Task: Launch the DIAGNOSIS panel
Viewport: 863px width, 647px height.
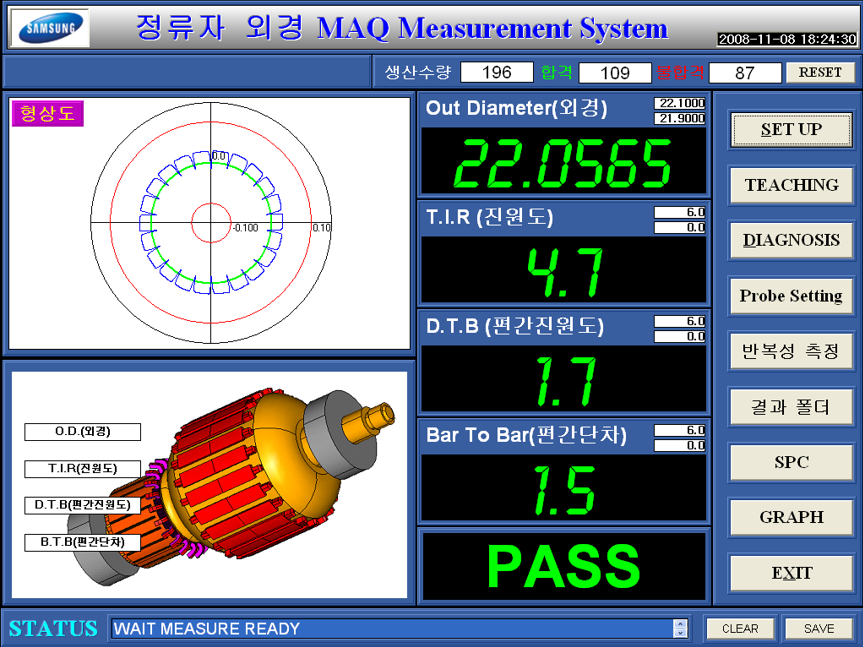Action: [791, 240]
